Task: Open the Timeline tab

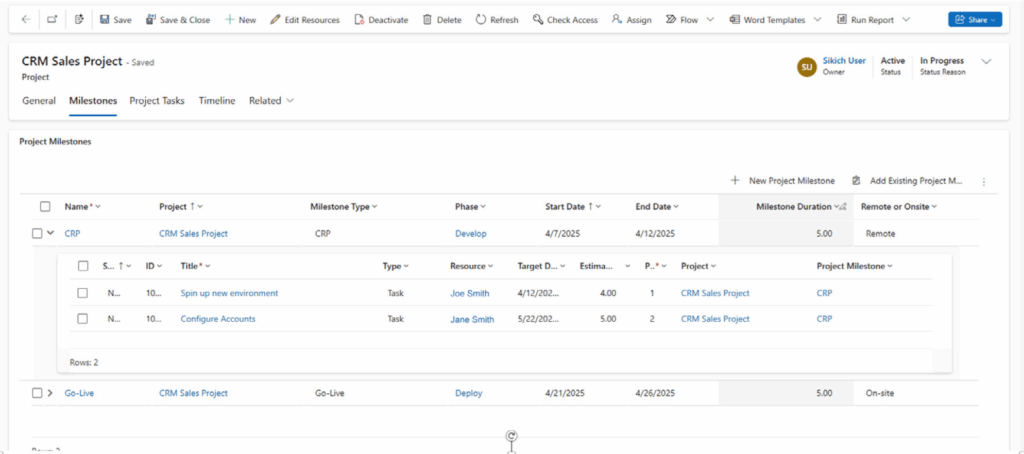Action: (217, 100)
